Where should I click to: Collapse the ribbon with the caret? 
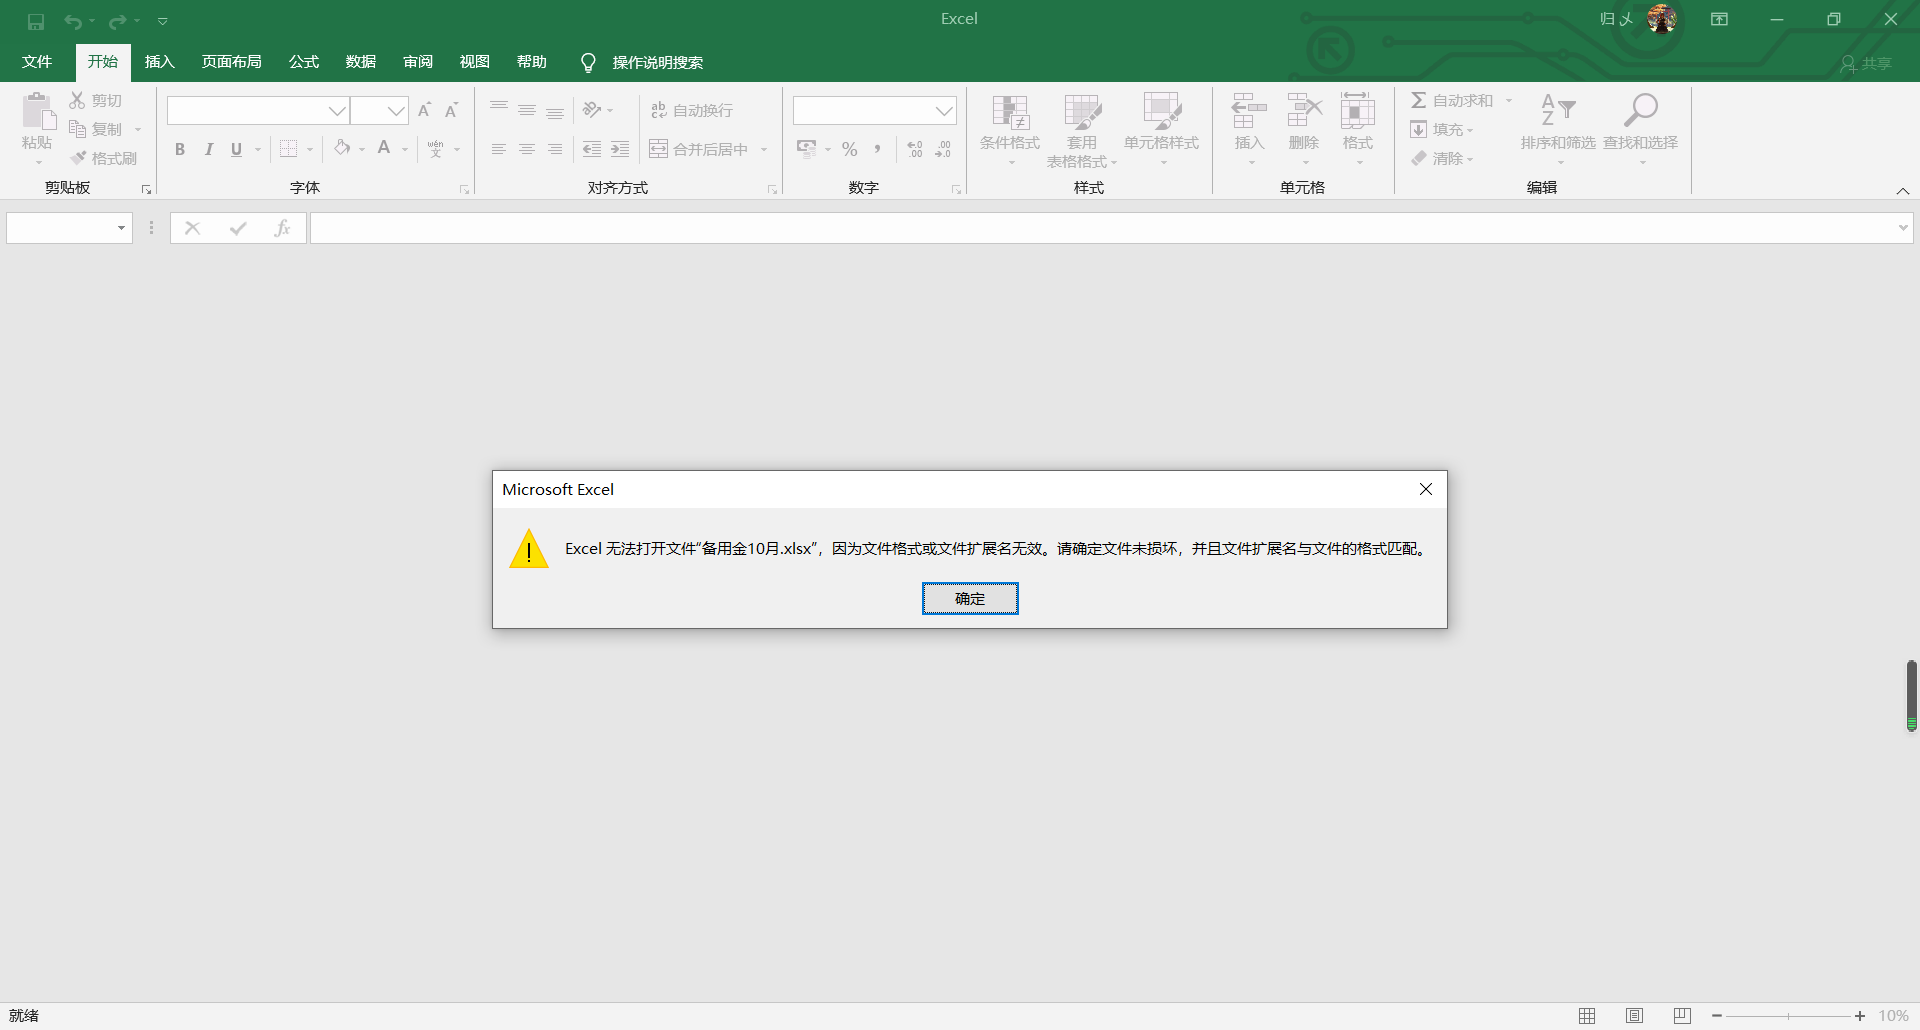click(x=1903, y=190)
